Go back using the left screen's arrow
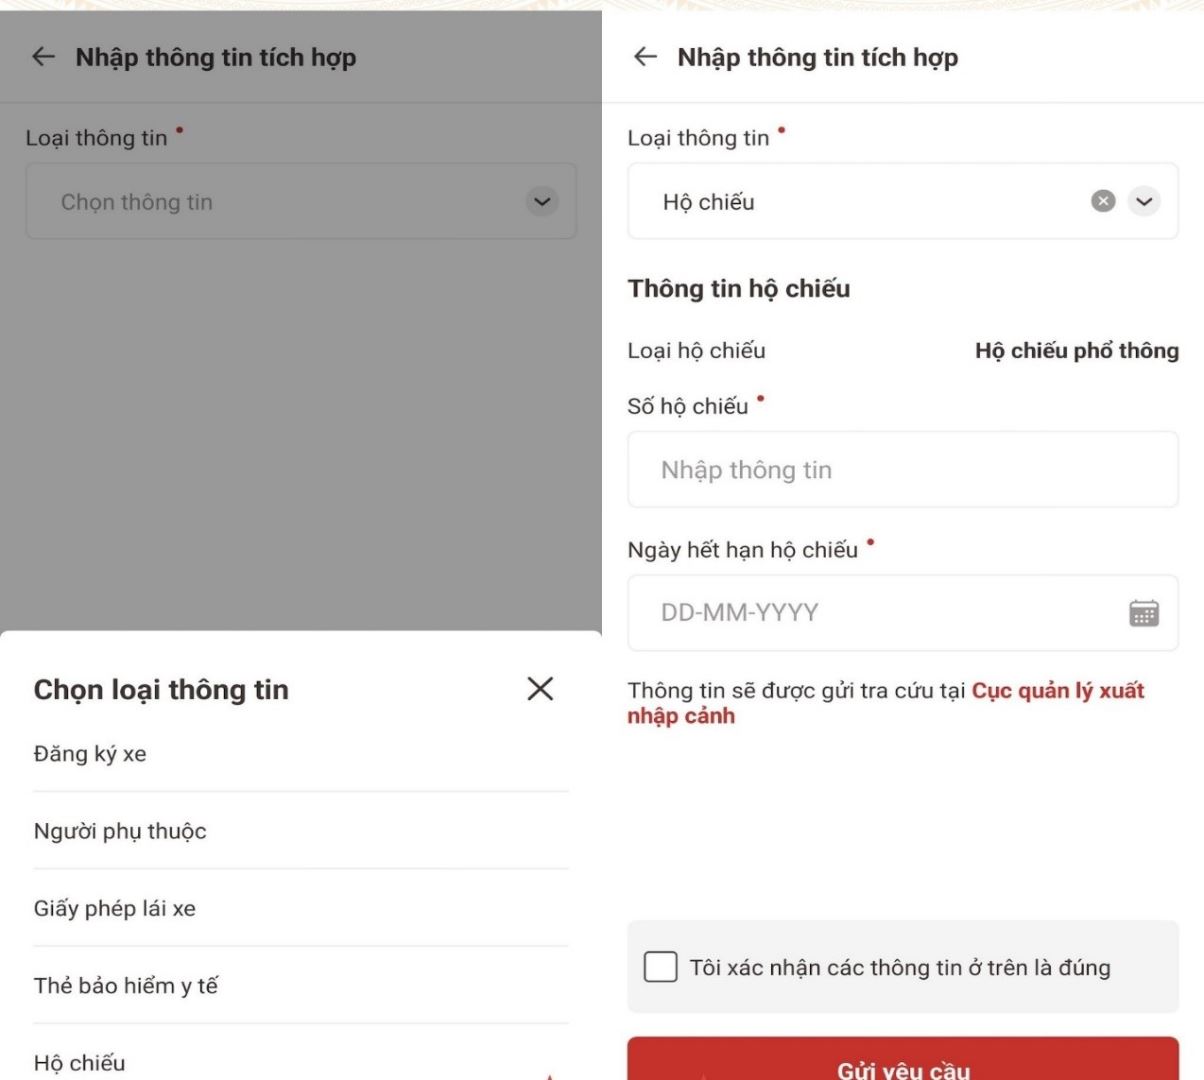 [x=43, y=57]
